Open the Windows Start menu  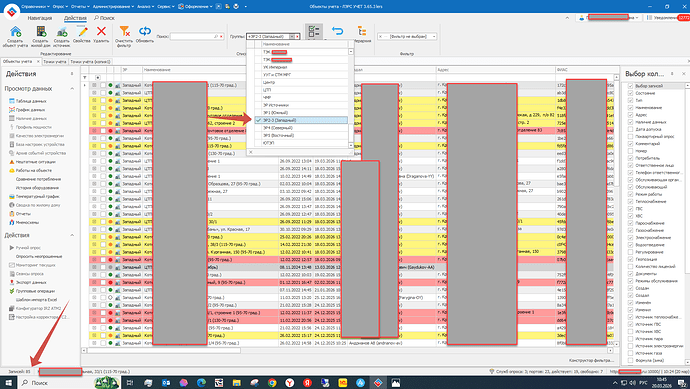[8, 383]
